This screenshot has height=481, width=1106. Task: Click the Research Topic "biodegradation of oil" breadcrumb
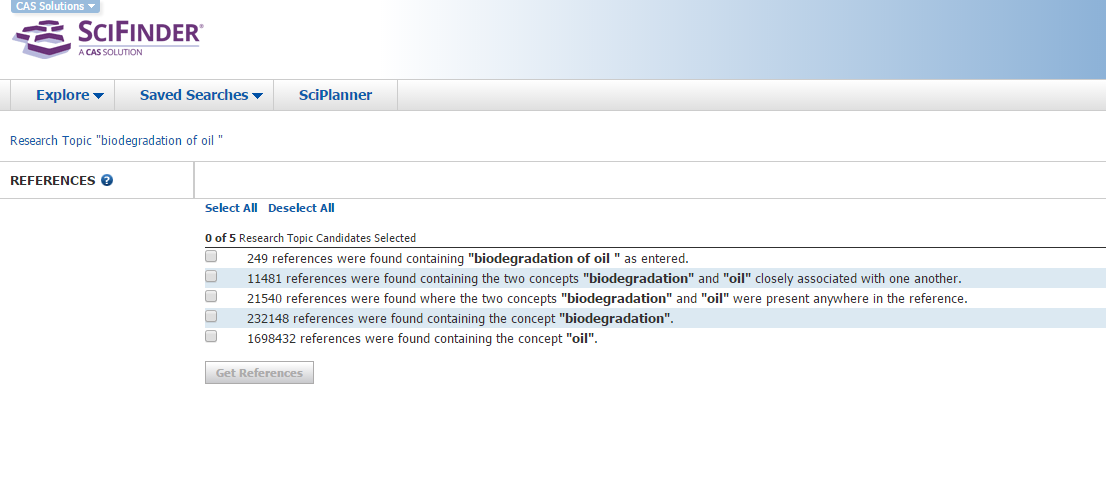(116, 140)
